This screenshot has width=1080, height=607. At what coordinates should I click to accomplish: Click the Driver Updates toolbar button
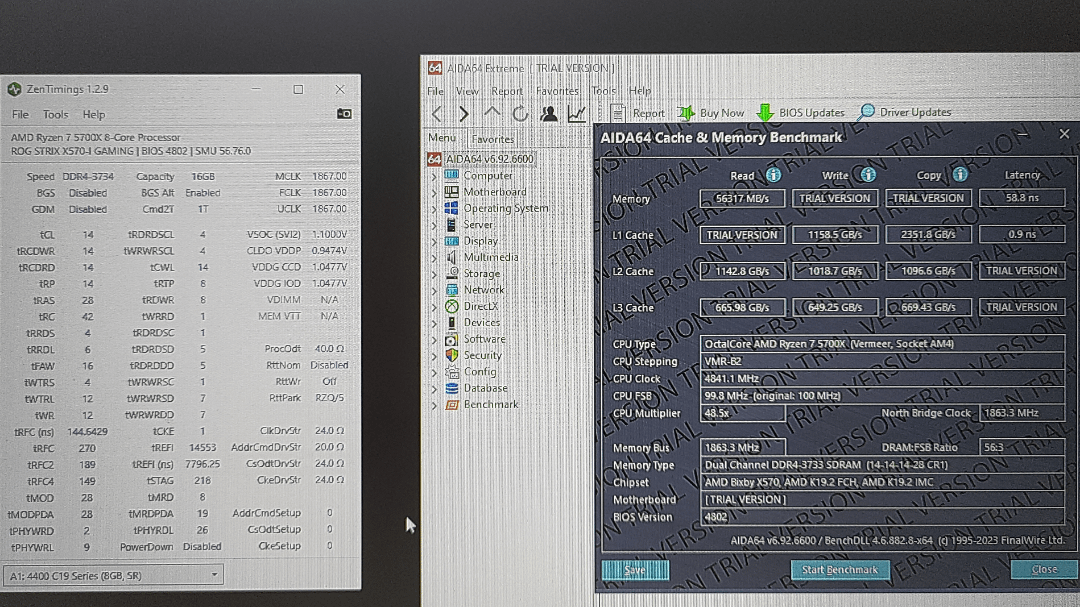pyautogui.click(x=904, y=112)
